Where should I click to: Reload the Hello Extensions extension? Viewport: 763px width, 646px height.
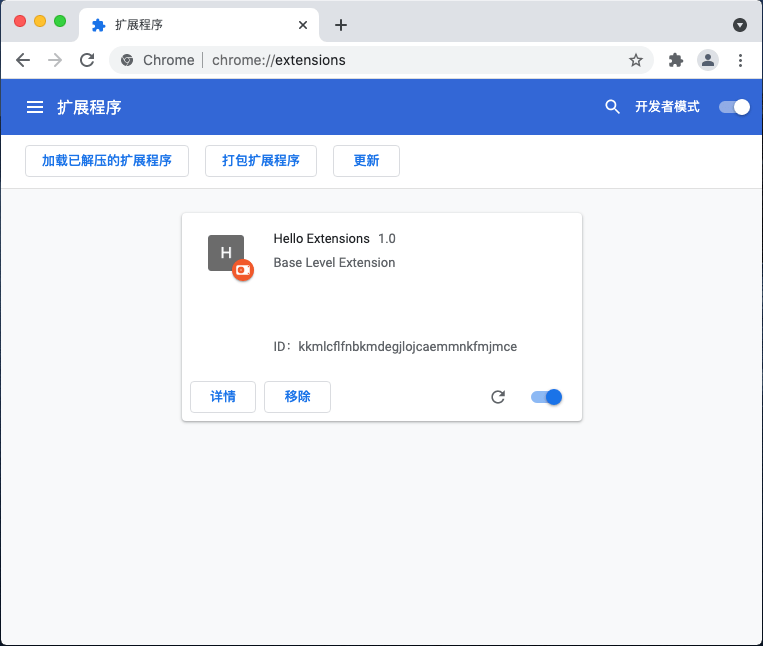pos(498,397)
